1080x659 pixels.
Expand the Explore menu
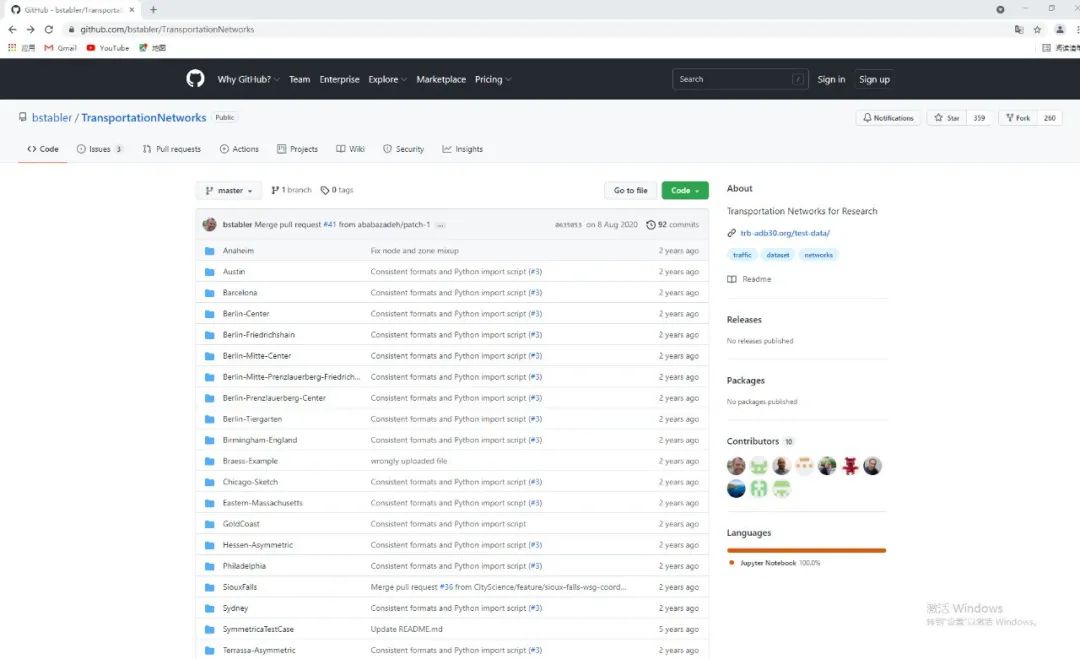[387, 79]
